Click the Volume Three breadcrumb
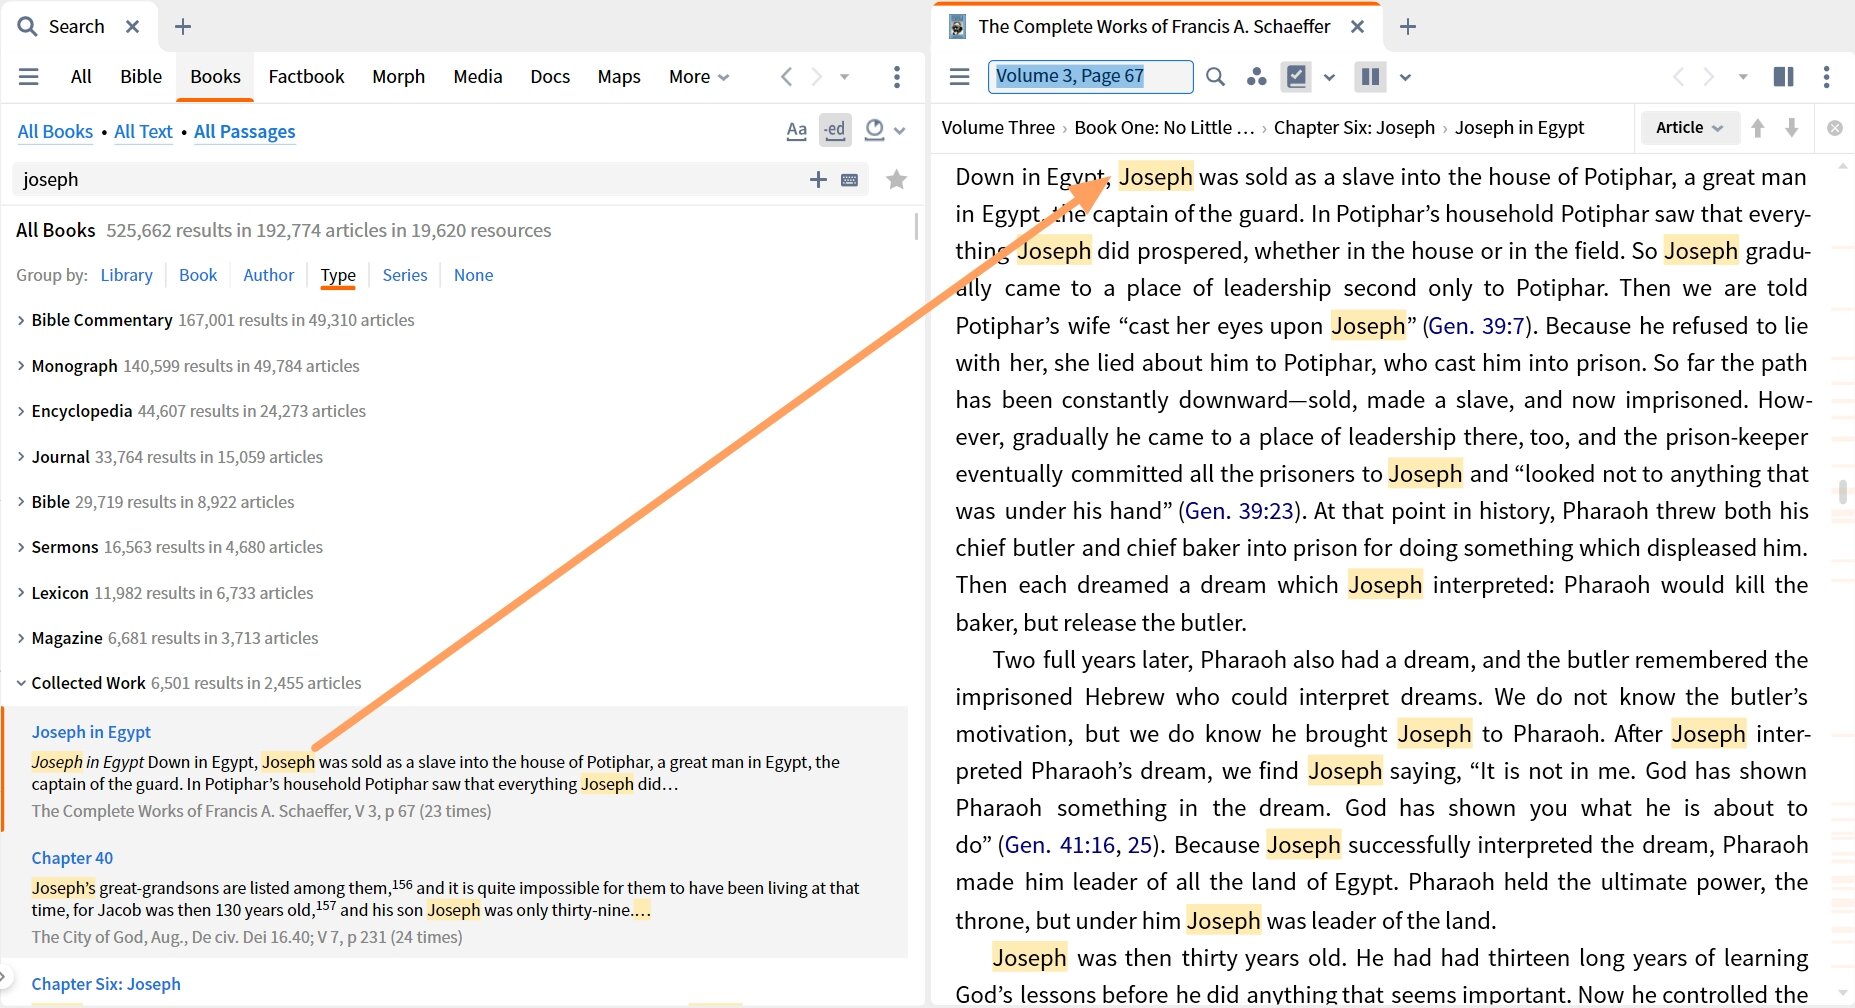1855x1008 pixels. point(998,128)
